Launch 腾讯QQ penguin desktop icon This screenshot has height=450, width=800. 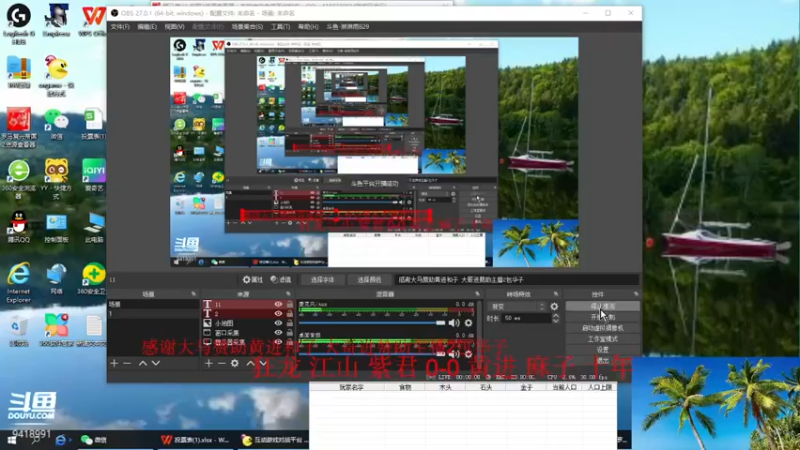(19, 226)
